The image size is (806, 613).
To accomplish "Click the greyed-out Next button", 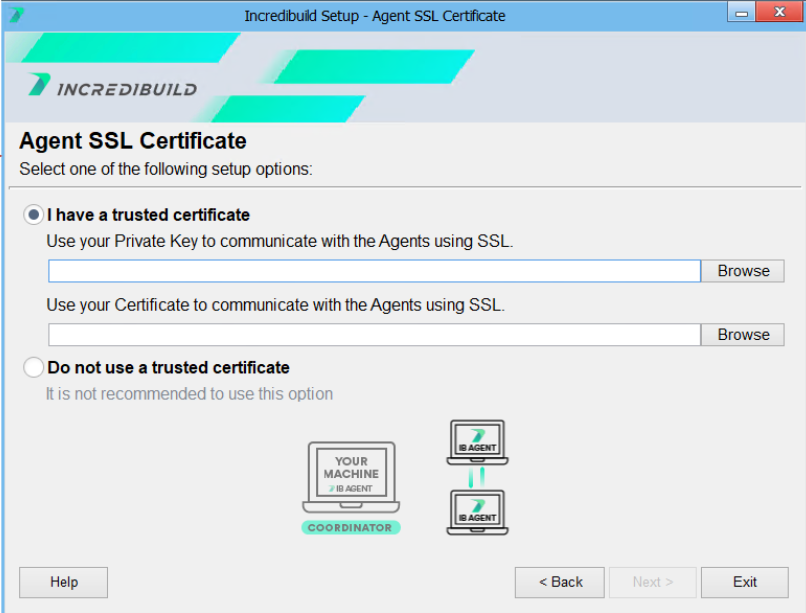I will point(652,582).
